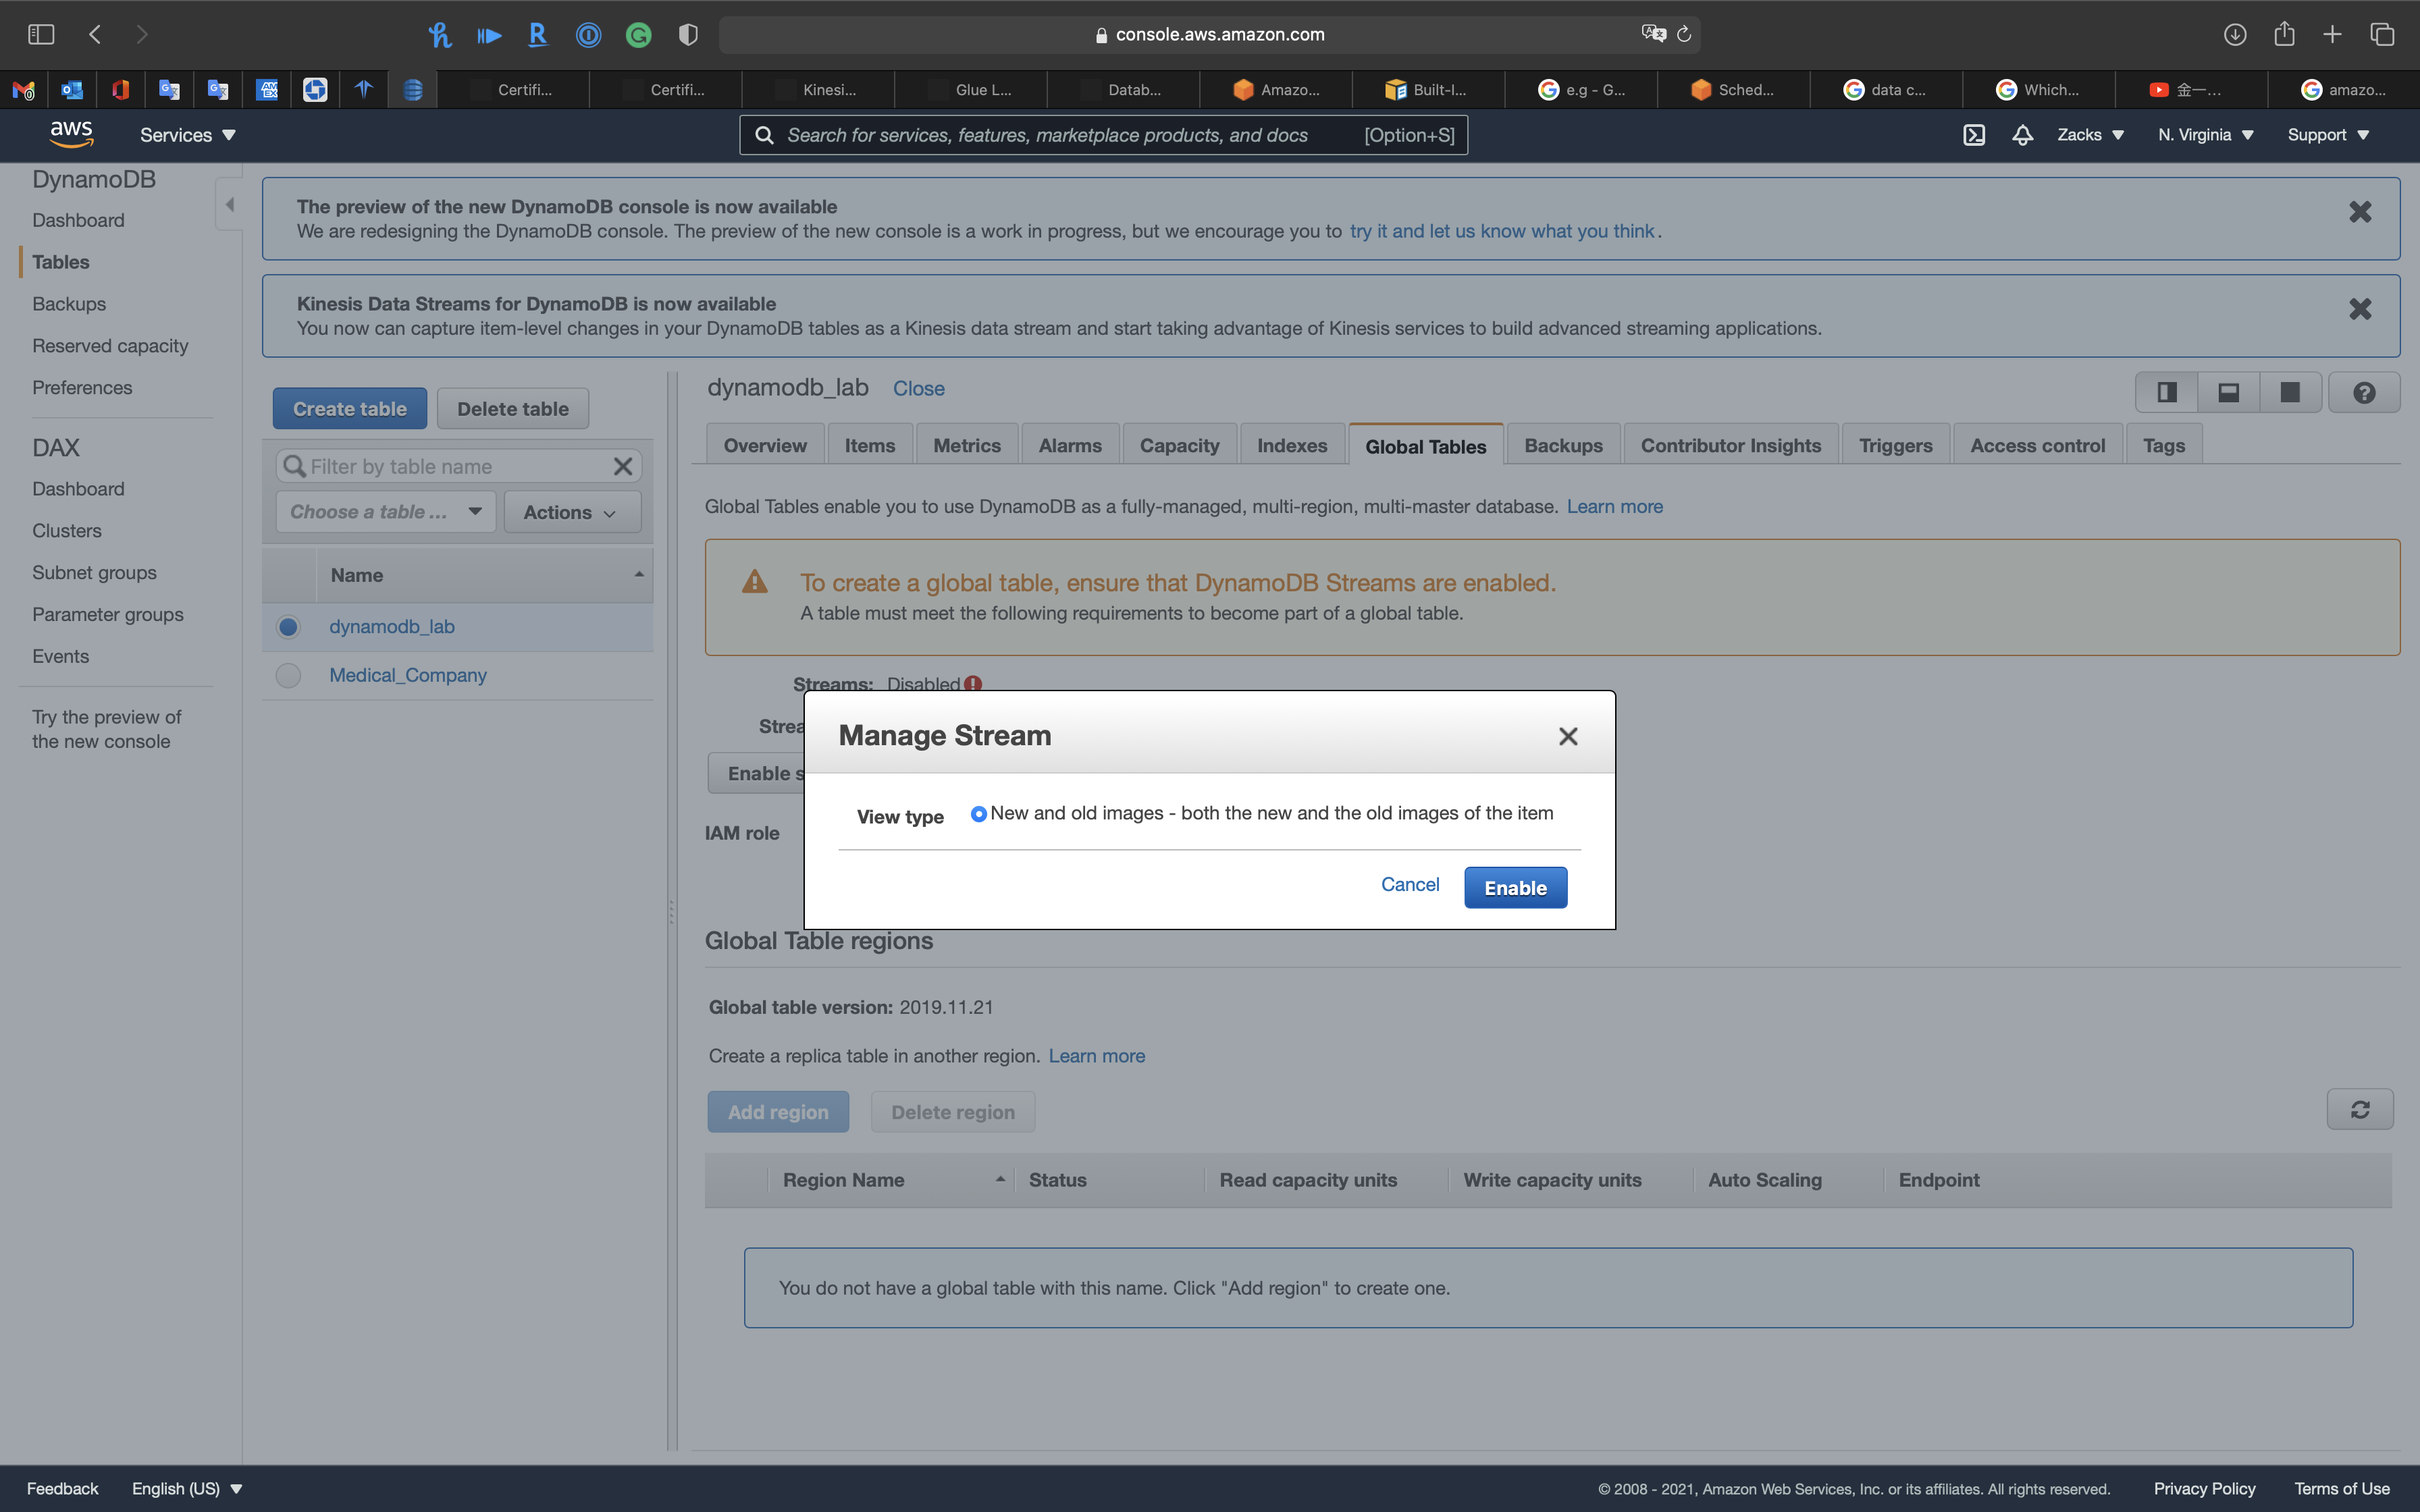Collapse the DynamoDB sidebar arrow
Image resolution: width=2420 pixels, height=1512 pixels.
point(230,205)
